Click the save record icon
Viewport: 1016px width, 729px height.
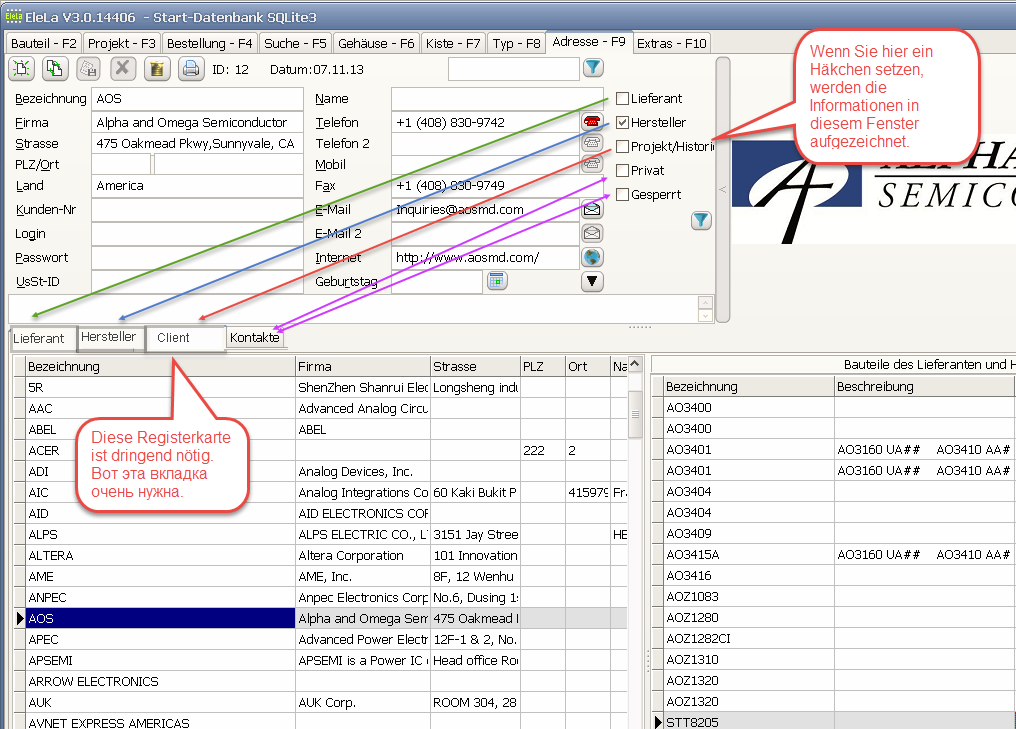point(89,68)
